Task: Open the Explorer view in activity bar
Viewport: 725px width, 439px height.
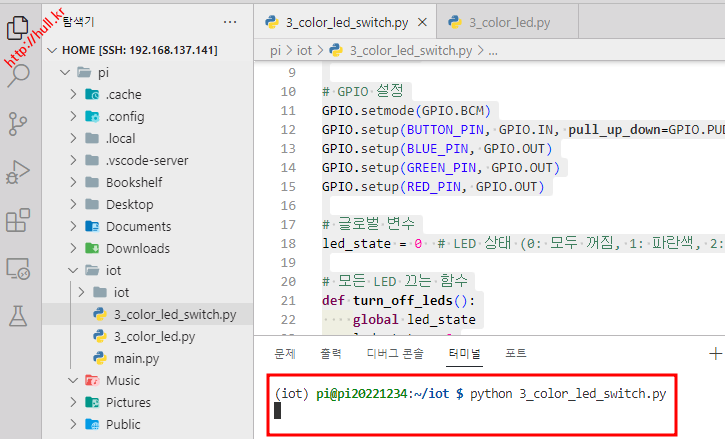Action: coord(19,27)
